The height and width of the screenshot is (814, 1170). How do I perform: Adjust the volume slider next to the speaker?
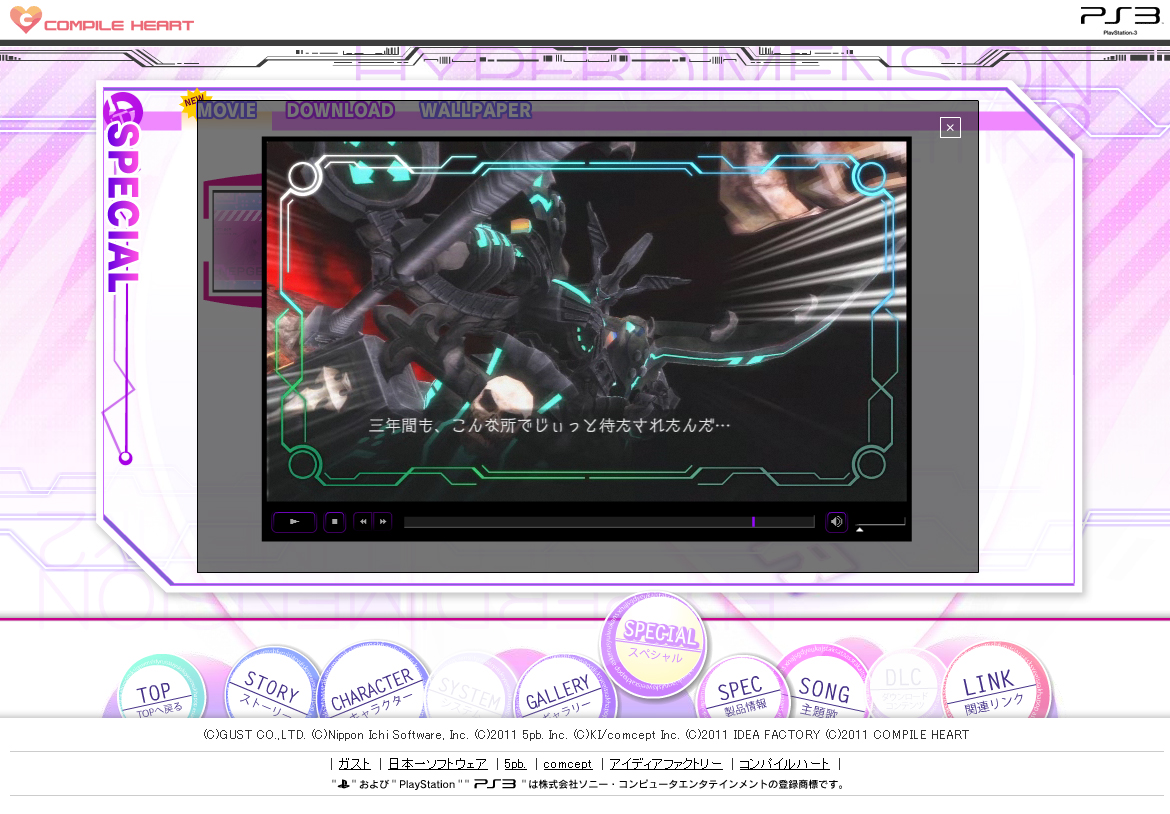(x=880, y=524)
